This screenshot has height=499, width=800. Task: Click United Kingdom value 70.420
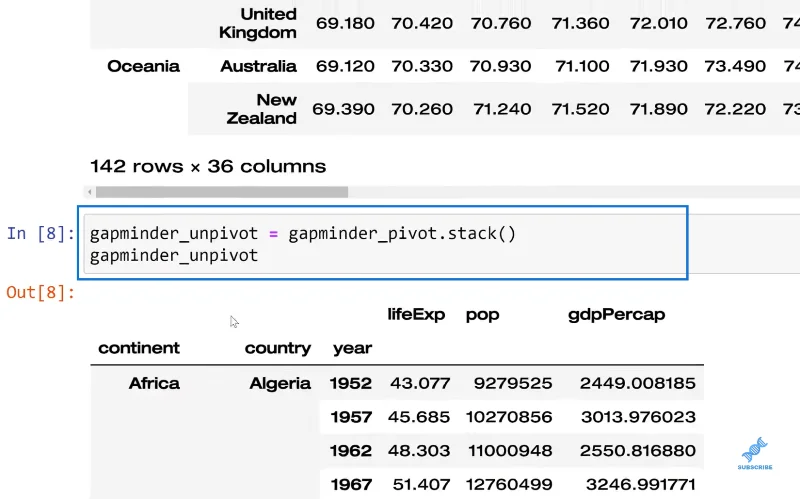pos(422,23)
